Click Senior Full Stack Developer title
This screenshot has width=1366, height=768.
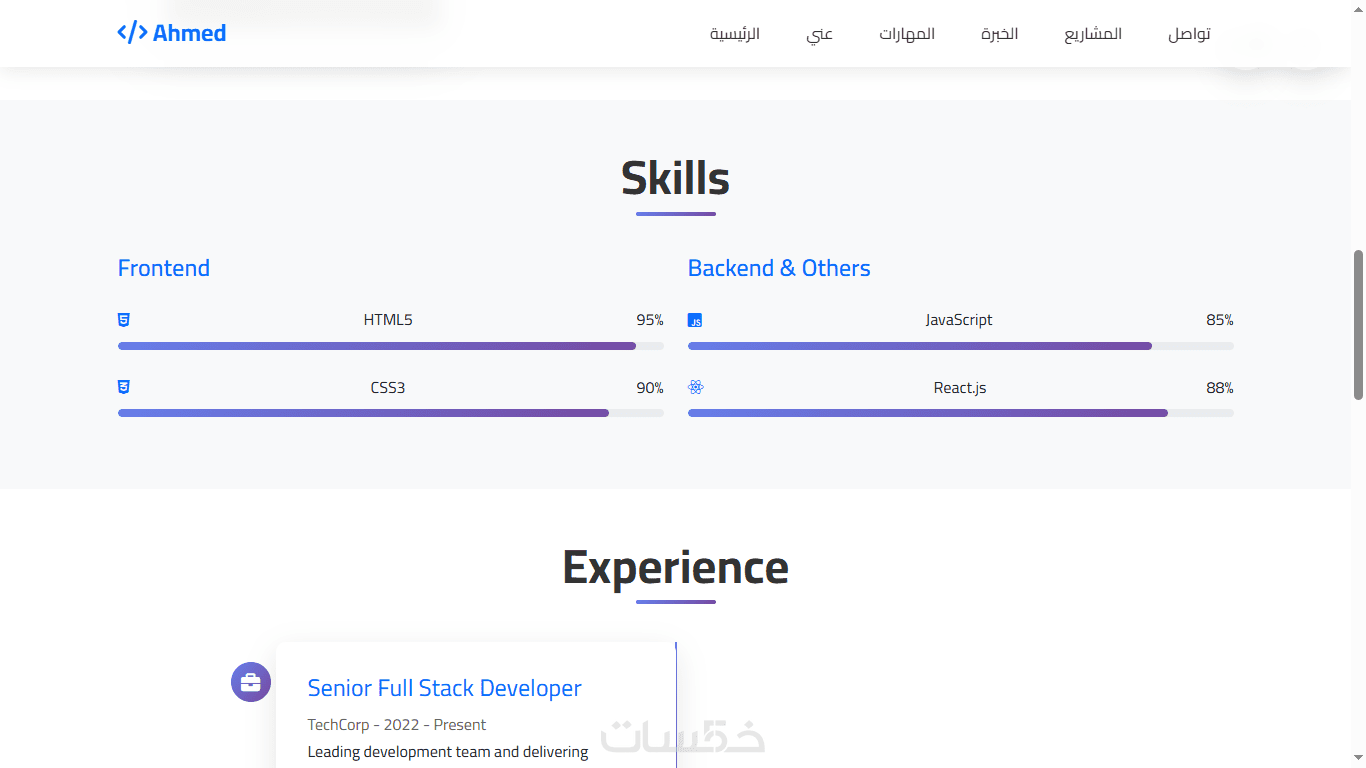tap(444, 688)
